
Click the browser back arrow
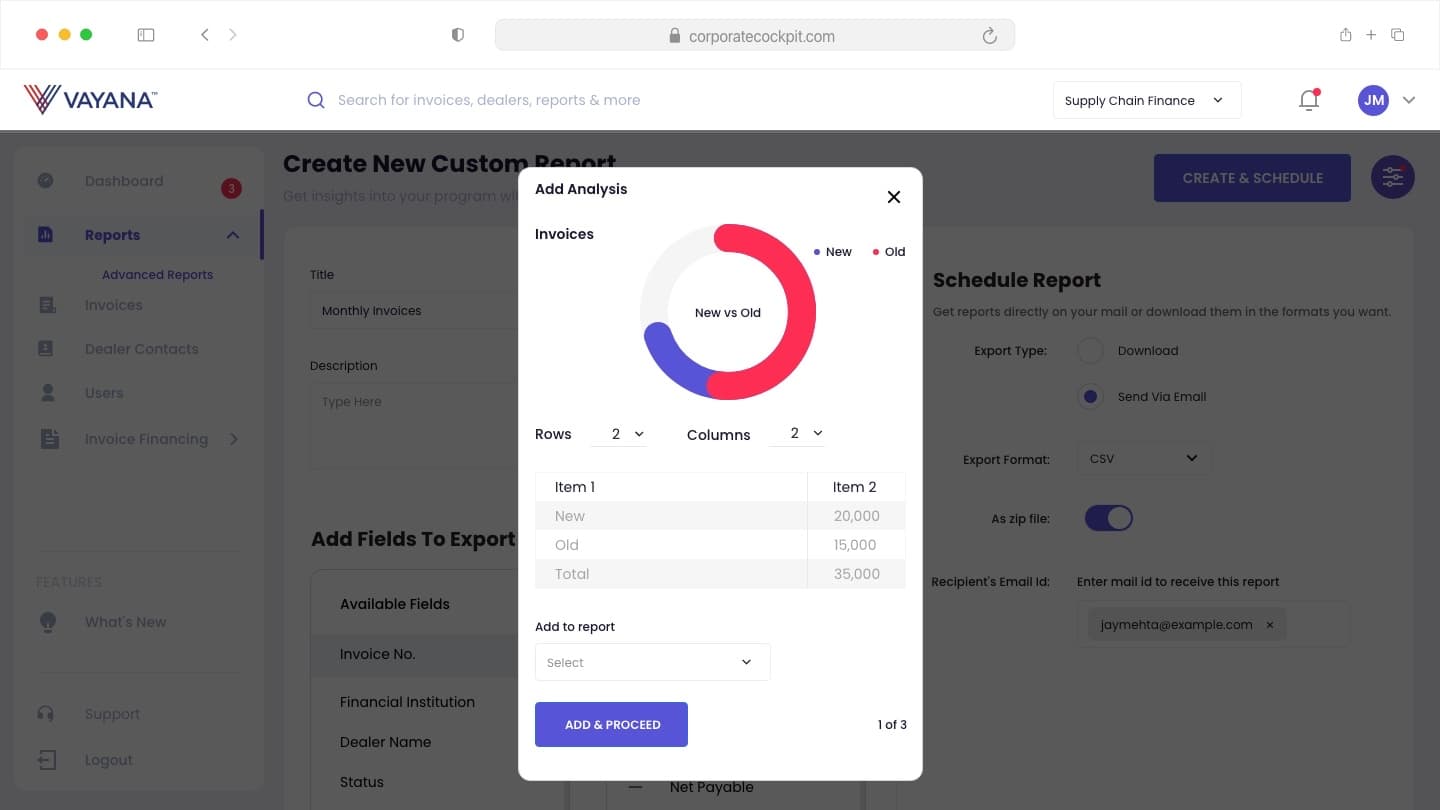(205, 34)
